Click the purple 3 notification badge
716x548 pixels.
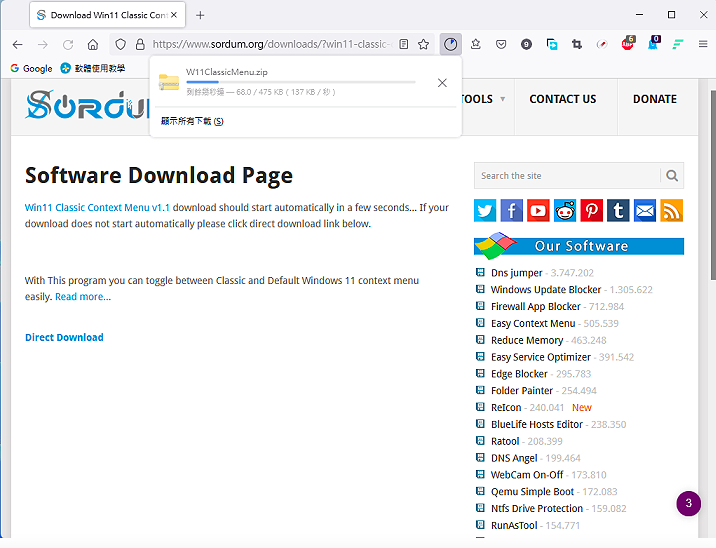tap(689, 504)
